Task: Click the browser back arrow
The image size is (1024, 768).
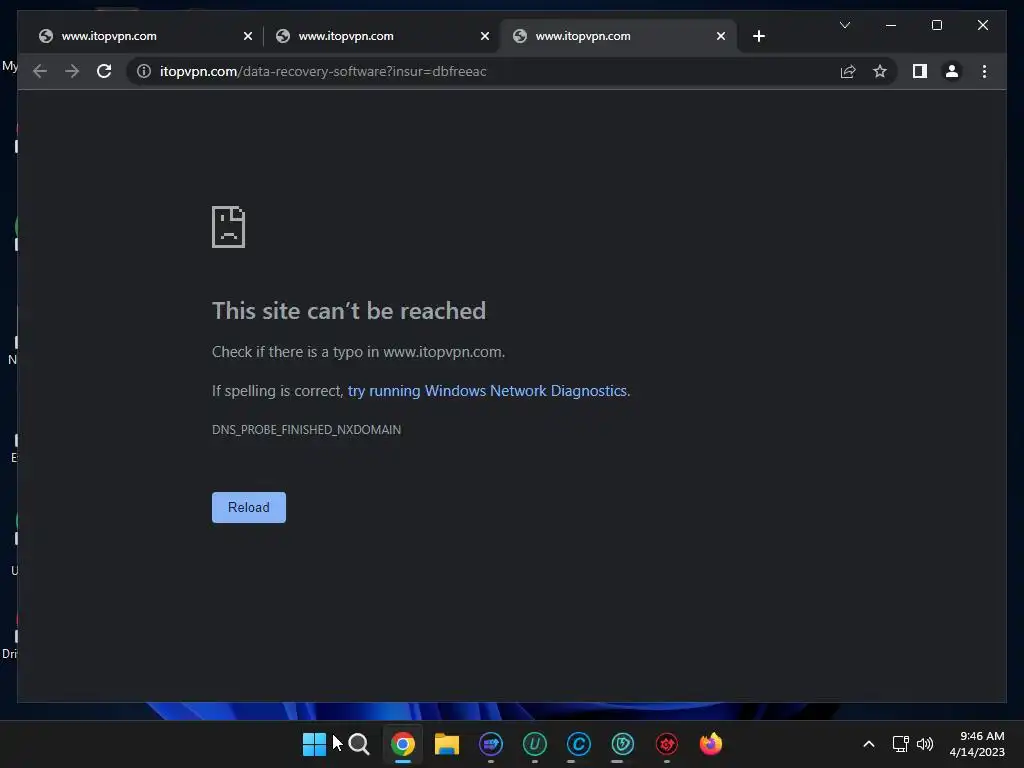Action: (x=40, y=71)
